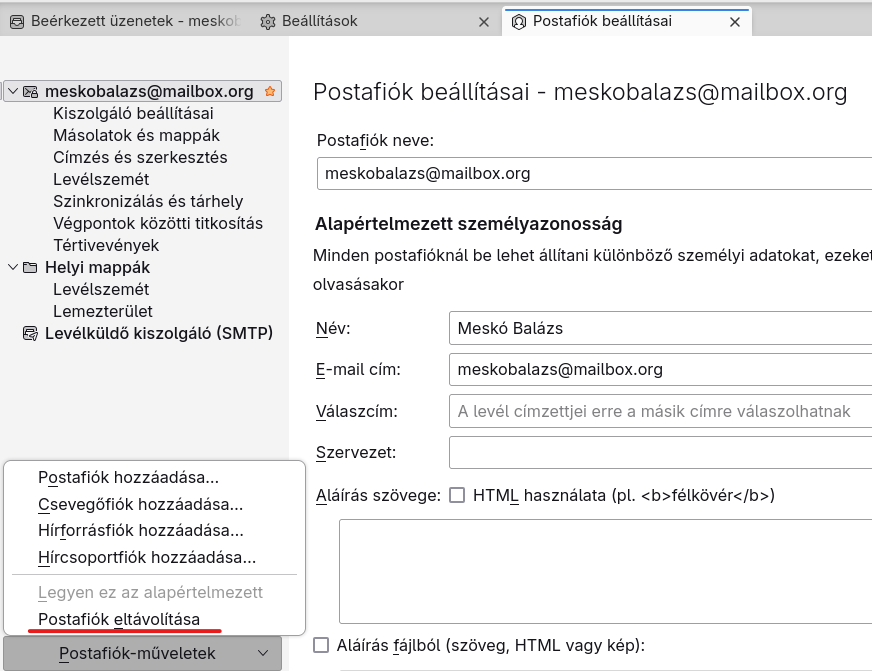Viewport: 872px width, 671px height.
Task: Click the Postafiók beállításai tab icon
Action: tap(518, 21)
